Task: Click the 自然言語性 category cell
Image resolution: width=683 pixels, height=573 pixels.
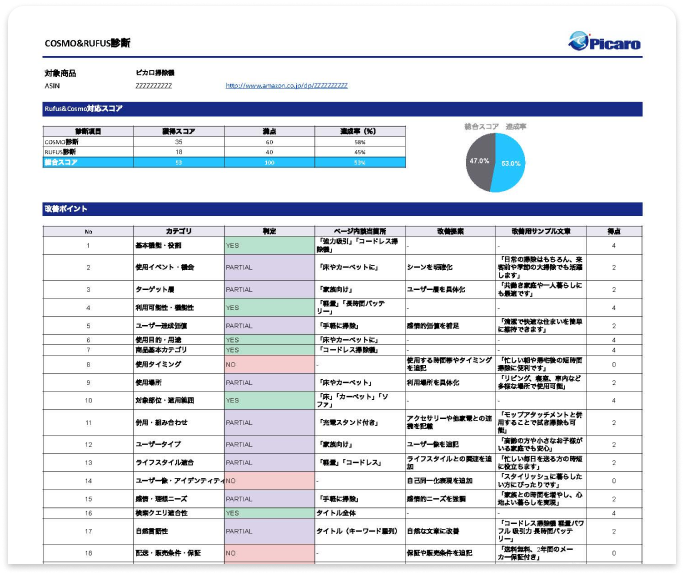Action: pyautogui.click(x=179, y=531)
